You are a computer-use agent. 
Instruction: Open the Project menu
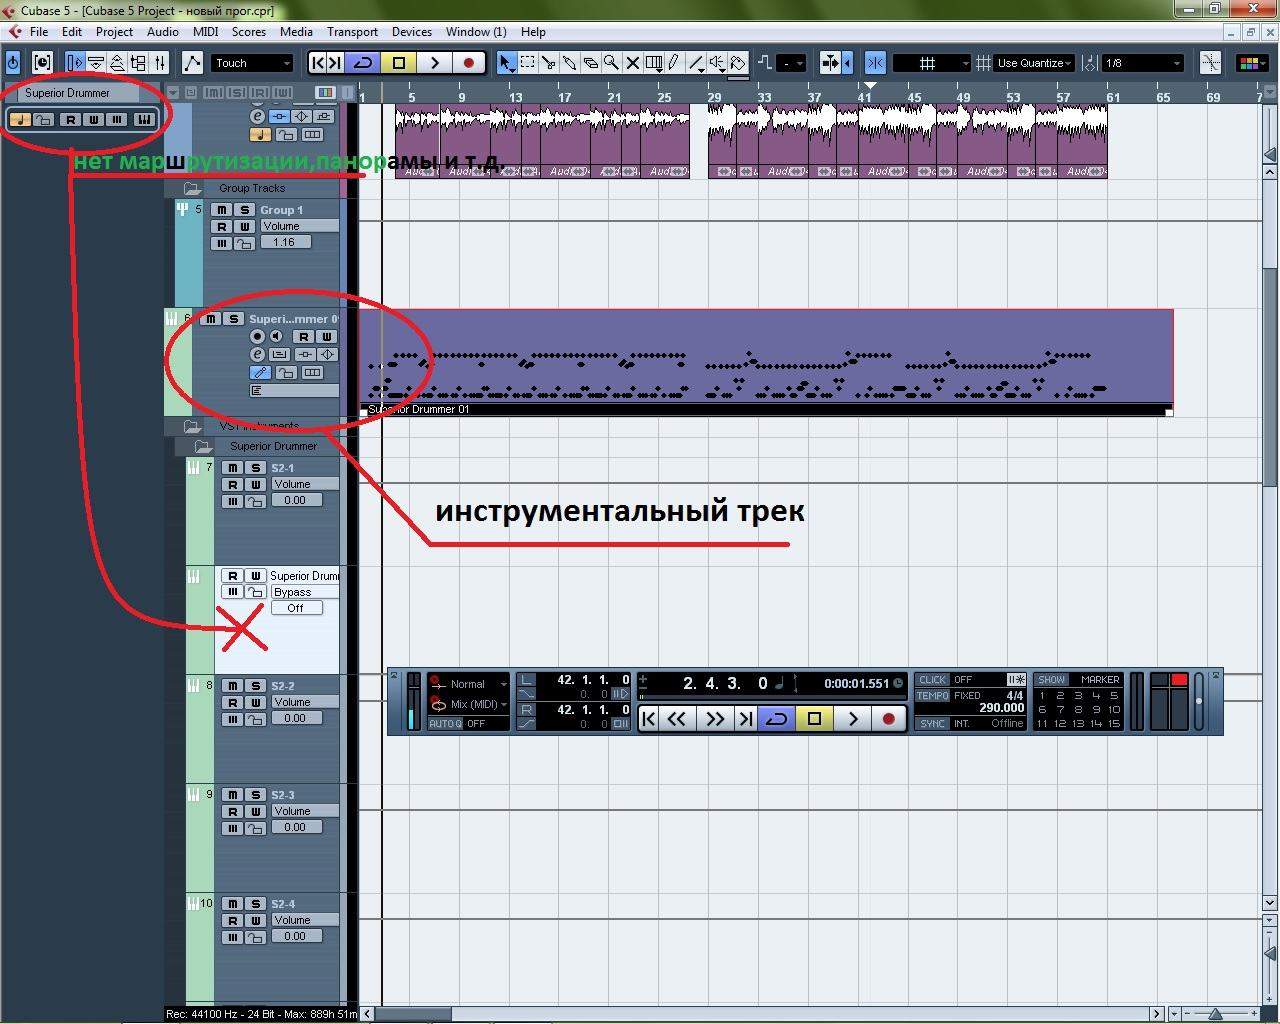114,32
